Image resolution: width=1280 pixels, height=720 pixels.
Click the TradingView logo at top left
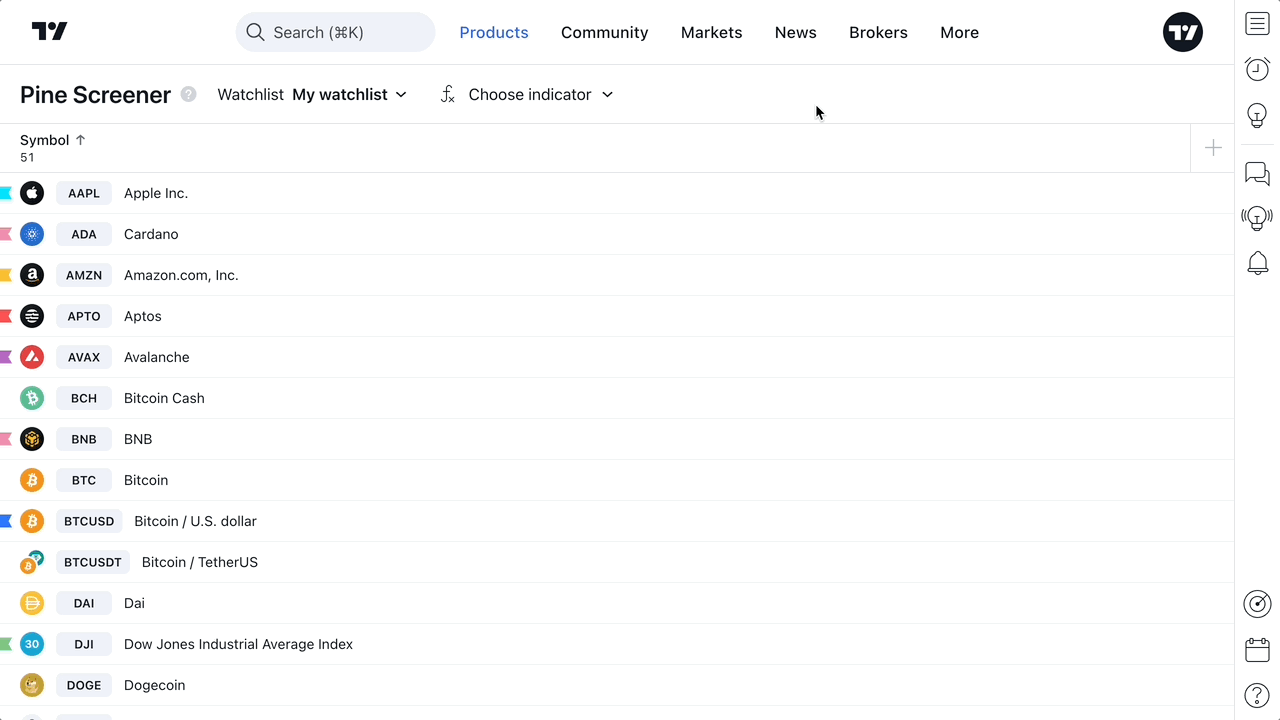tap(49, 32)
